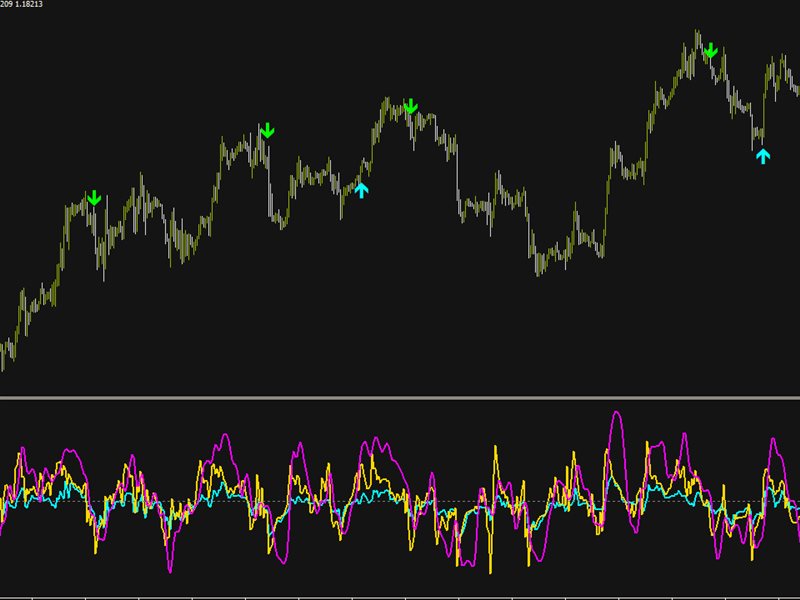Image resolution: width=800 pixels, height=600 pixels.
Task: Select the horizontal separator between chart and indicator
Action: pyautogui.click(x=400, y=397)
